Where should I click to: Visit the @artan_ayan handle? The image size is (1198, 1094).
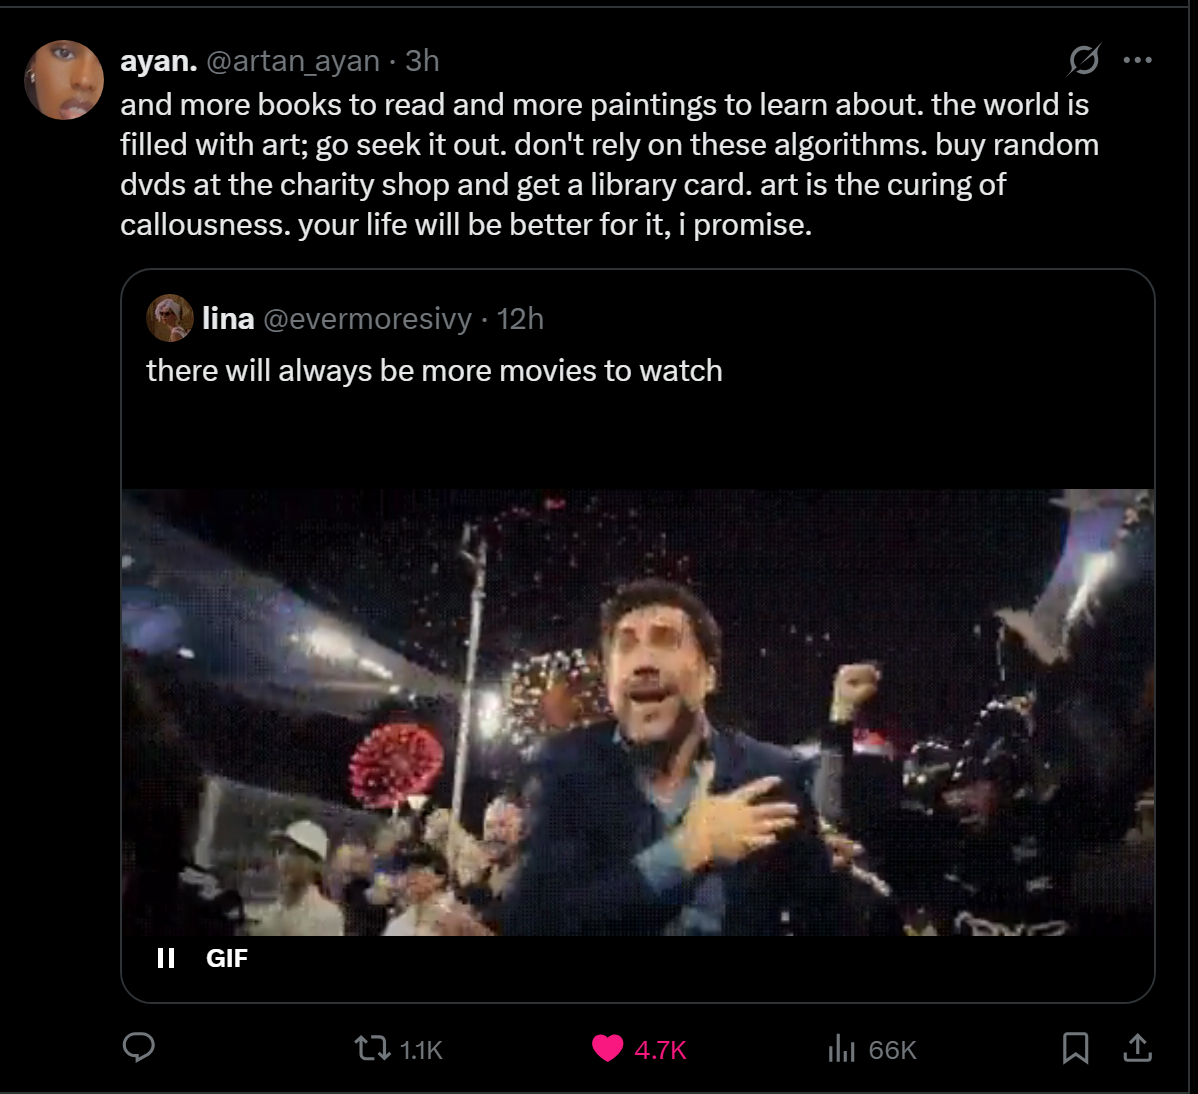(293, 60)
